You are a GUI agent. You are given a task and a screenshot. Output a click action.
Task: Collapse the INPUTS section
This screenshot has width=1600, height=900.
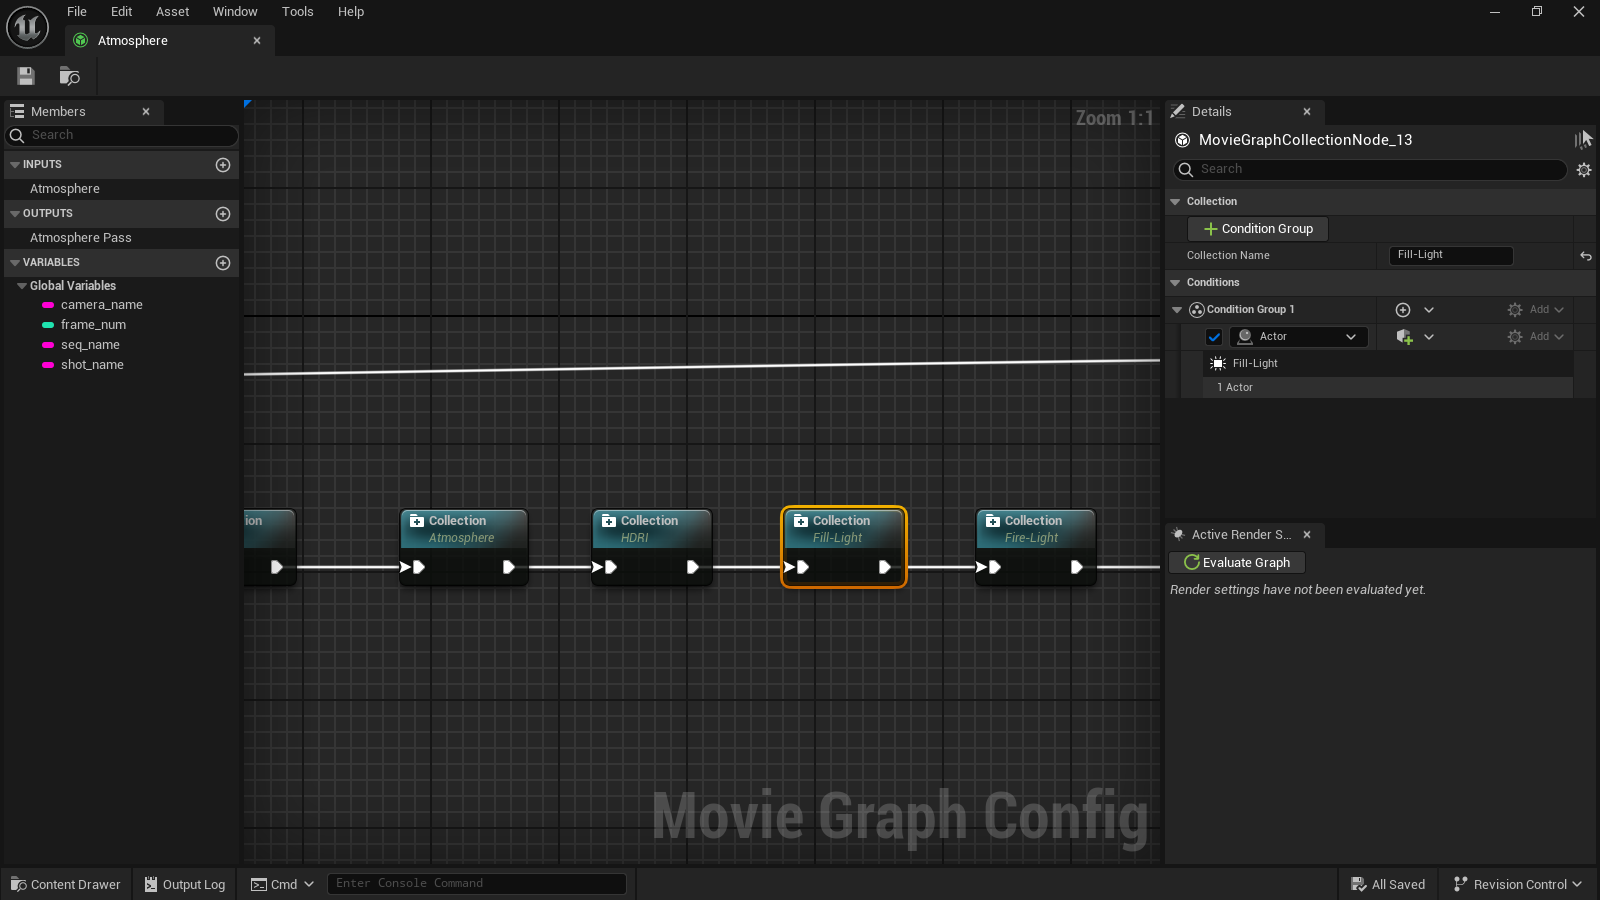[15, 165]
